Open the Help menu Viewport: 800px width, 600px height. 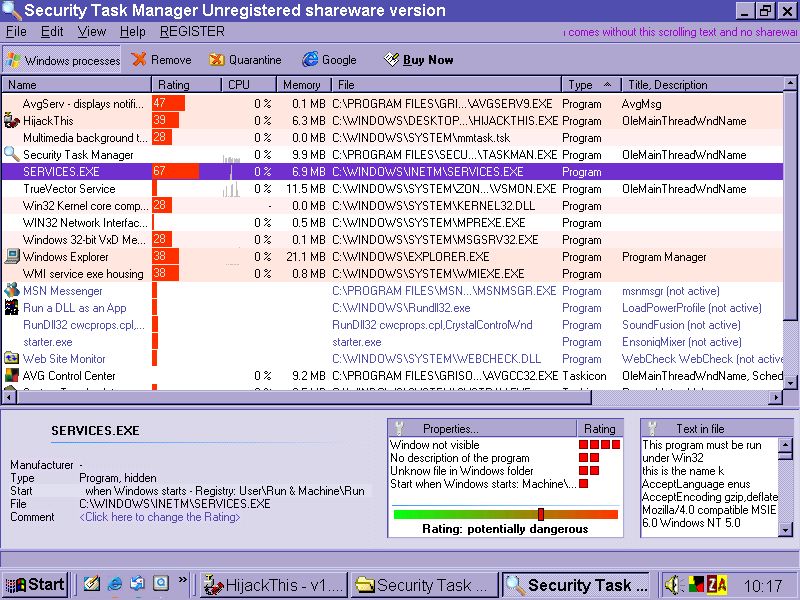(x=133, y=32)
